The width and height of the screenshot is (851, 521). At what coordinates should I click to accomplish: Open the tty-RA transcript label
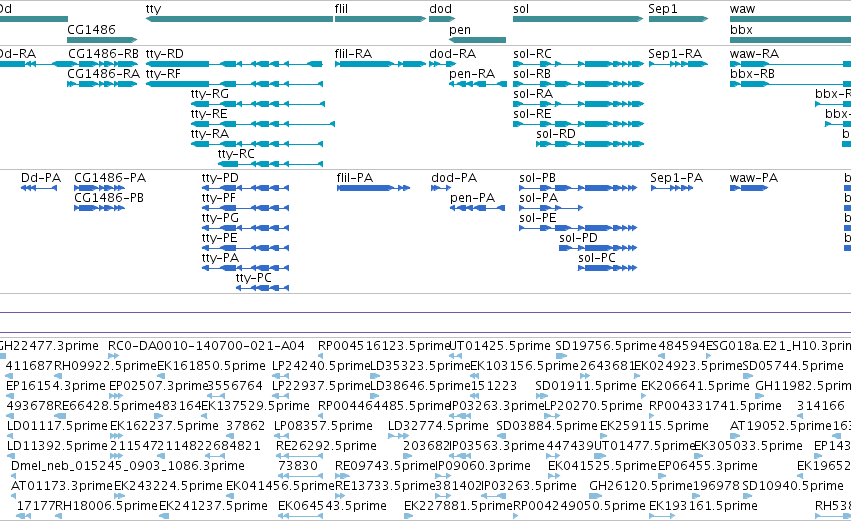point(210,134)
